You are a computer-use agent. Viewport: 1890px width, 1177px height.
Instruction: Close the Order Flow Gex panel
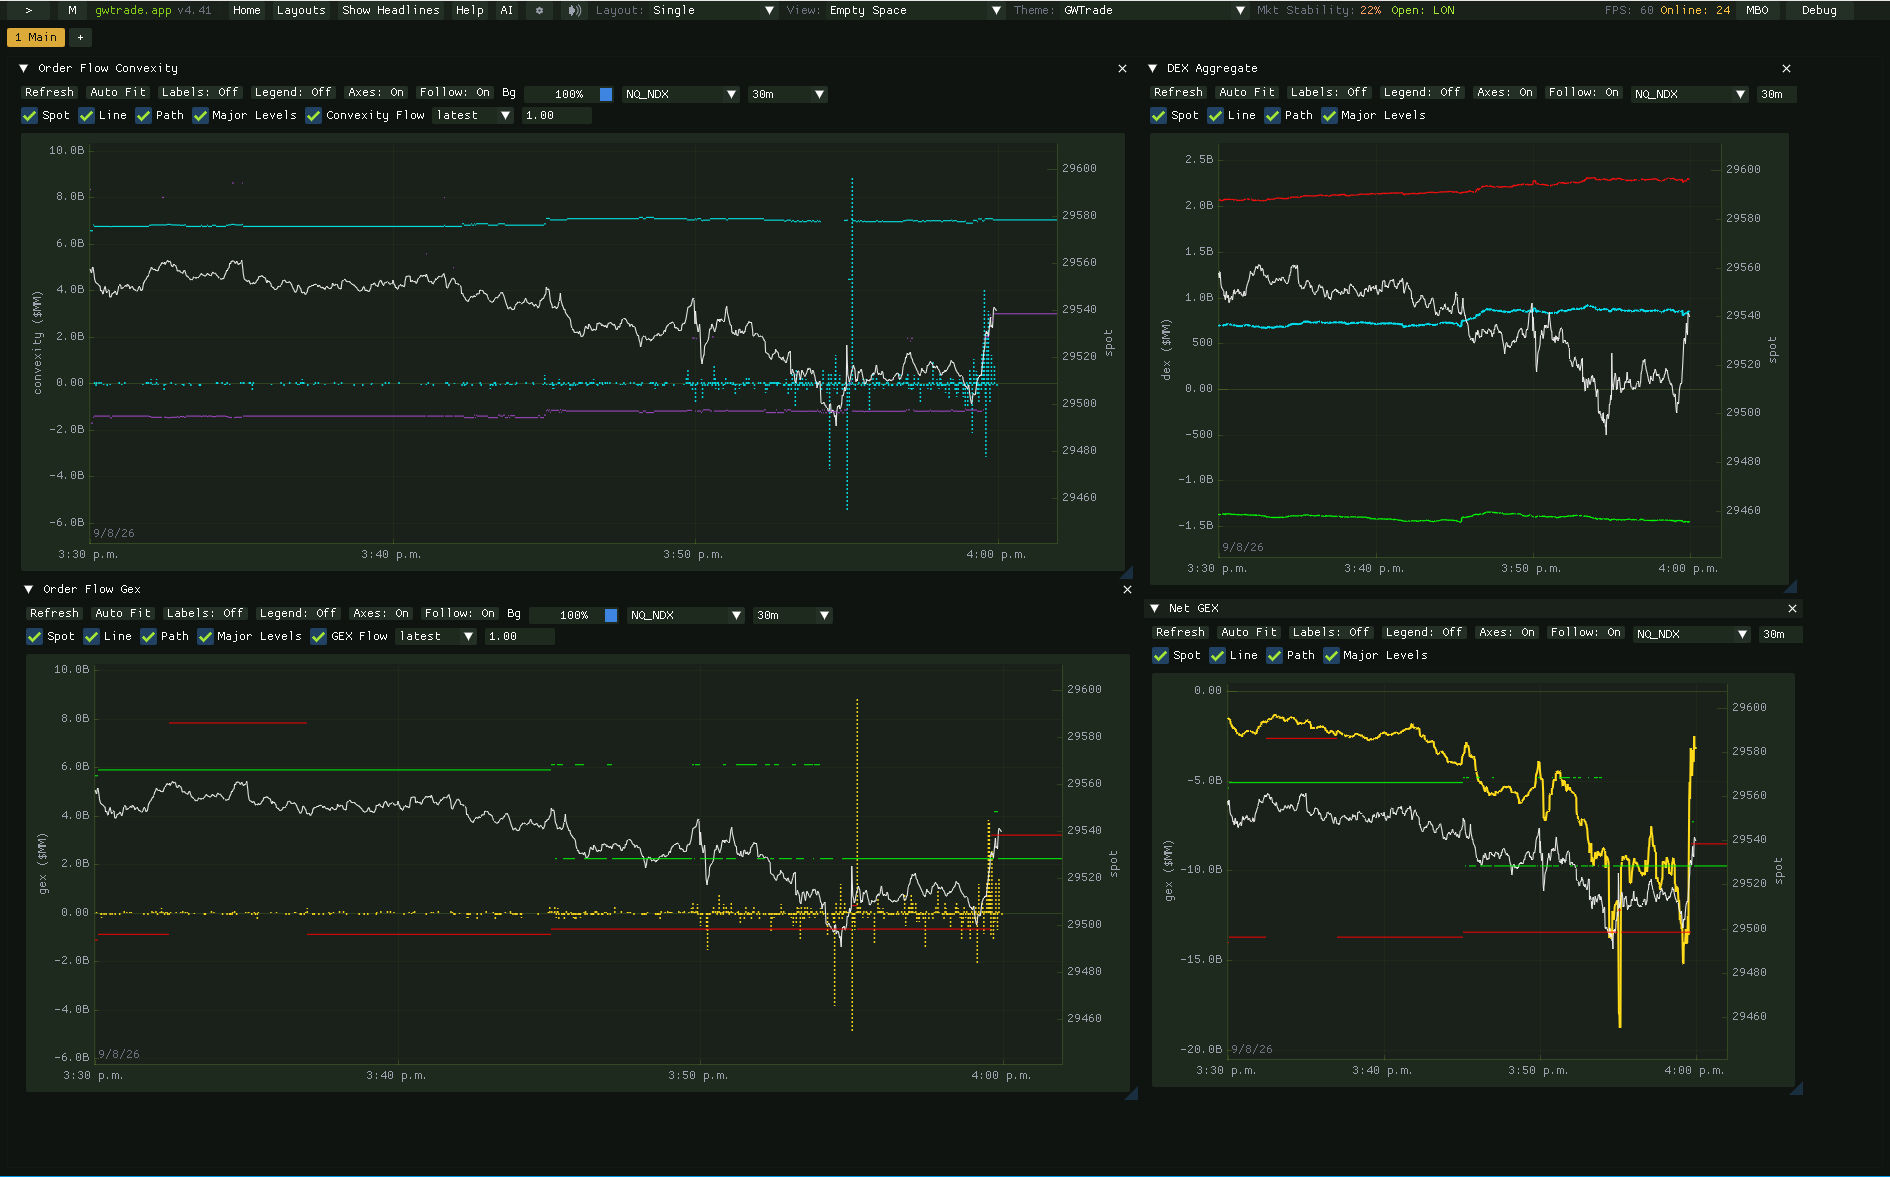pos(1127,590)
